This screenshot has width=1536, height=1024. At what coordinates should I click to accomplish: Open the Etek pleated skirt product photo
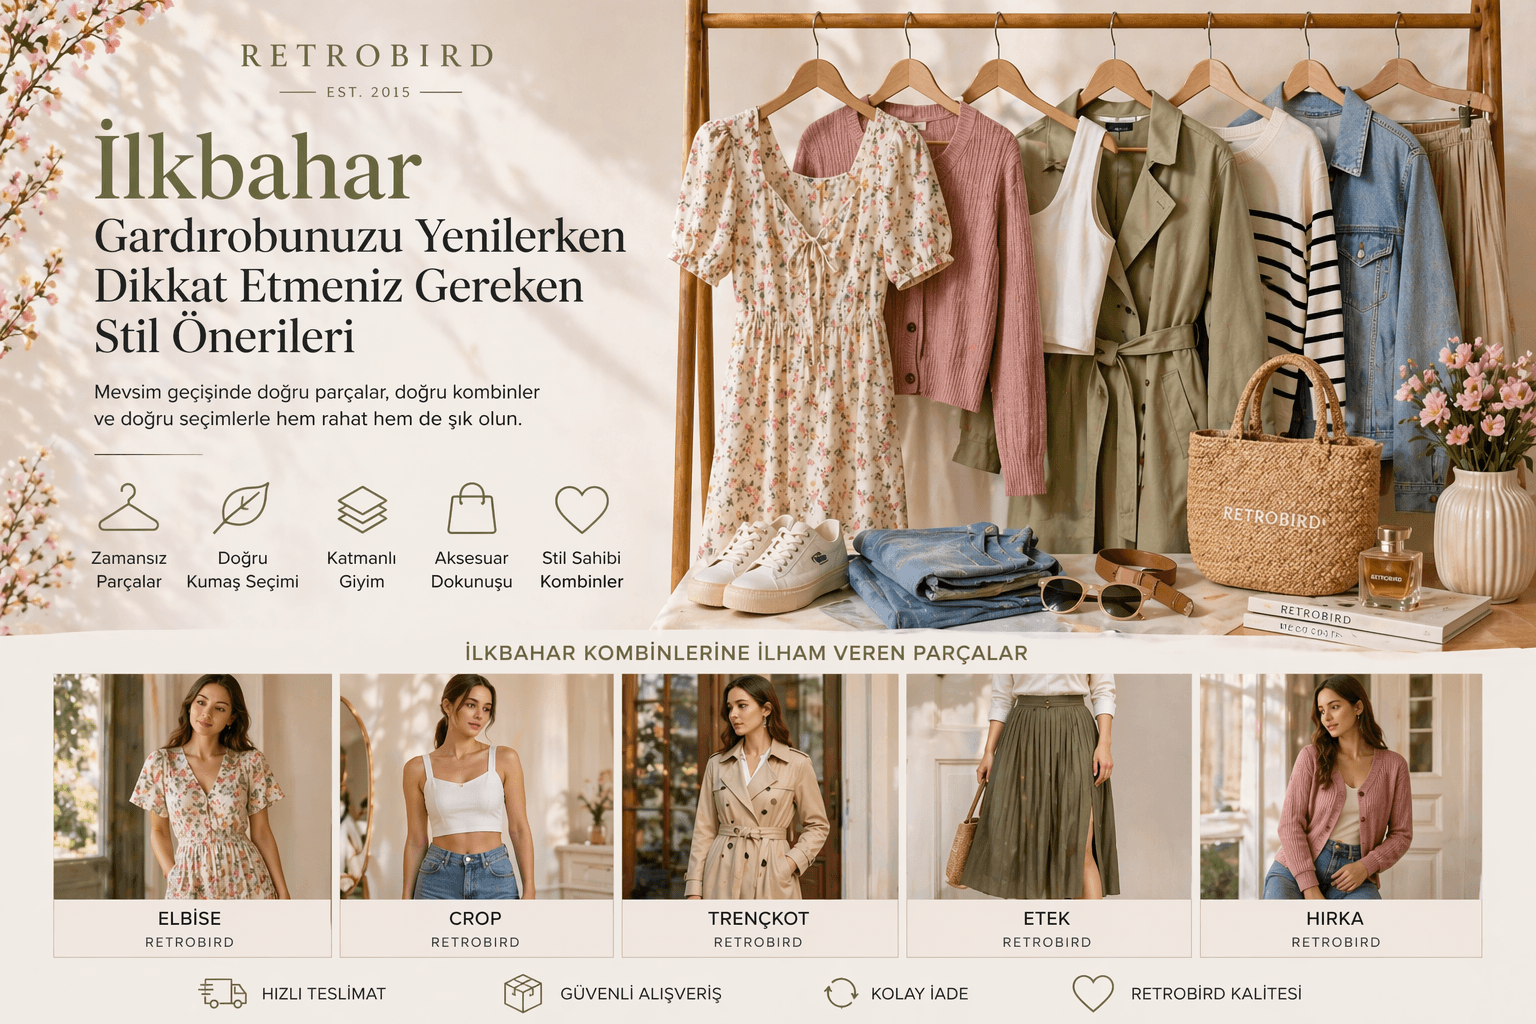(x=1049, y=786)
